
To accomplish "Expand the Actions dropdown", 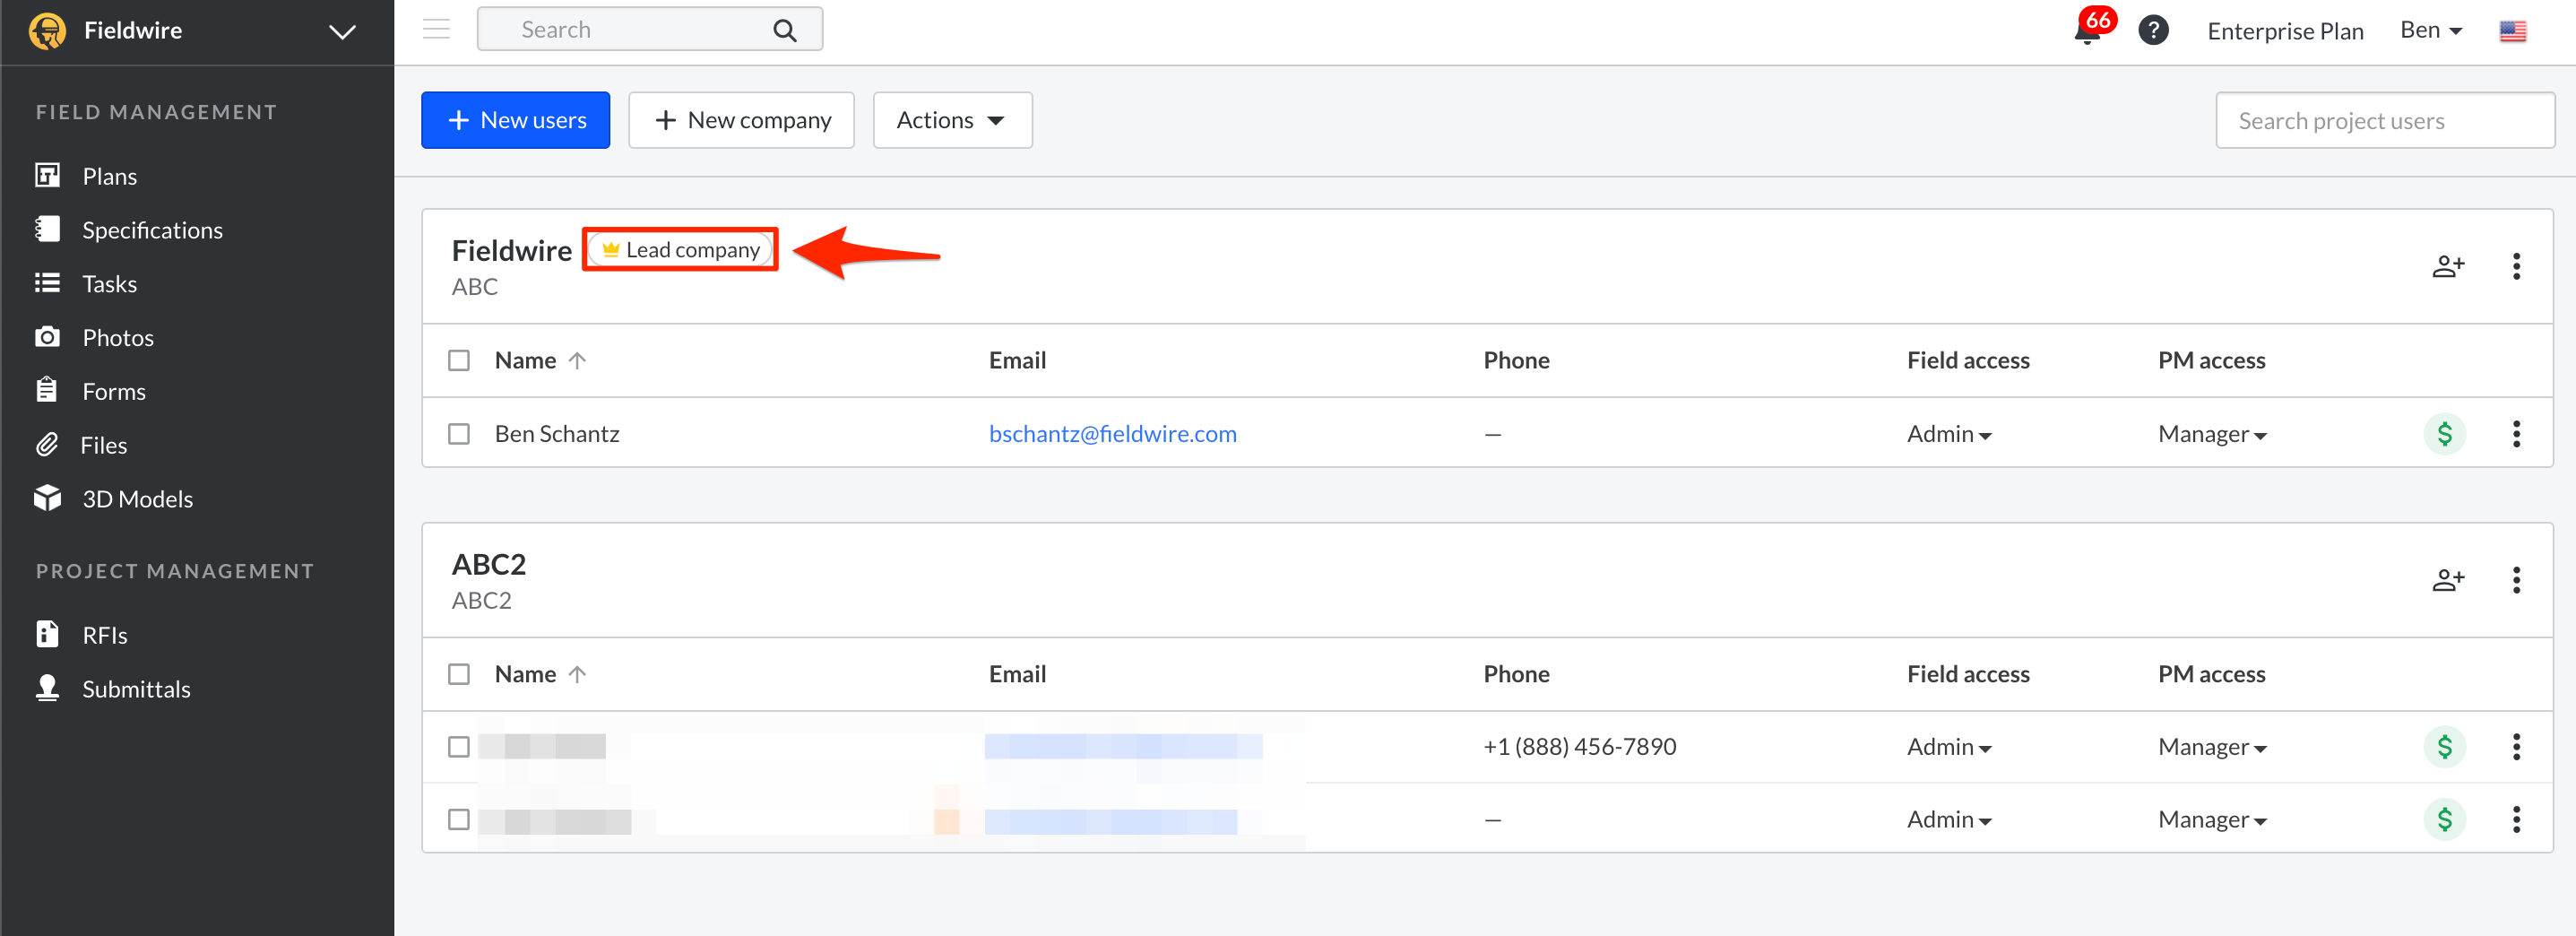I will click(951, 120).
